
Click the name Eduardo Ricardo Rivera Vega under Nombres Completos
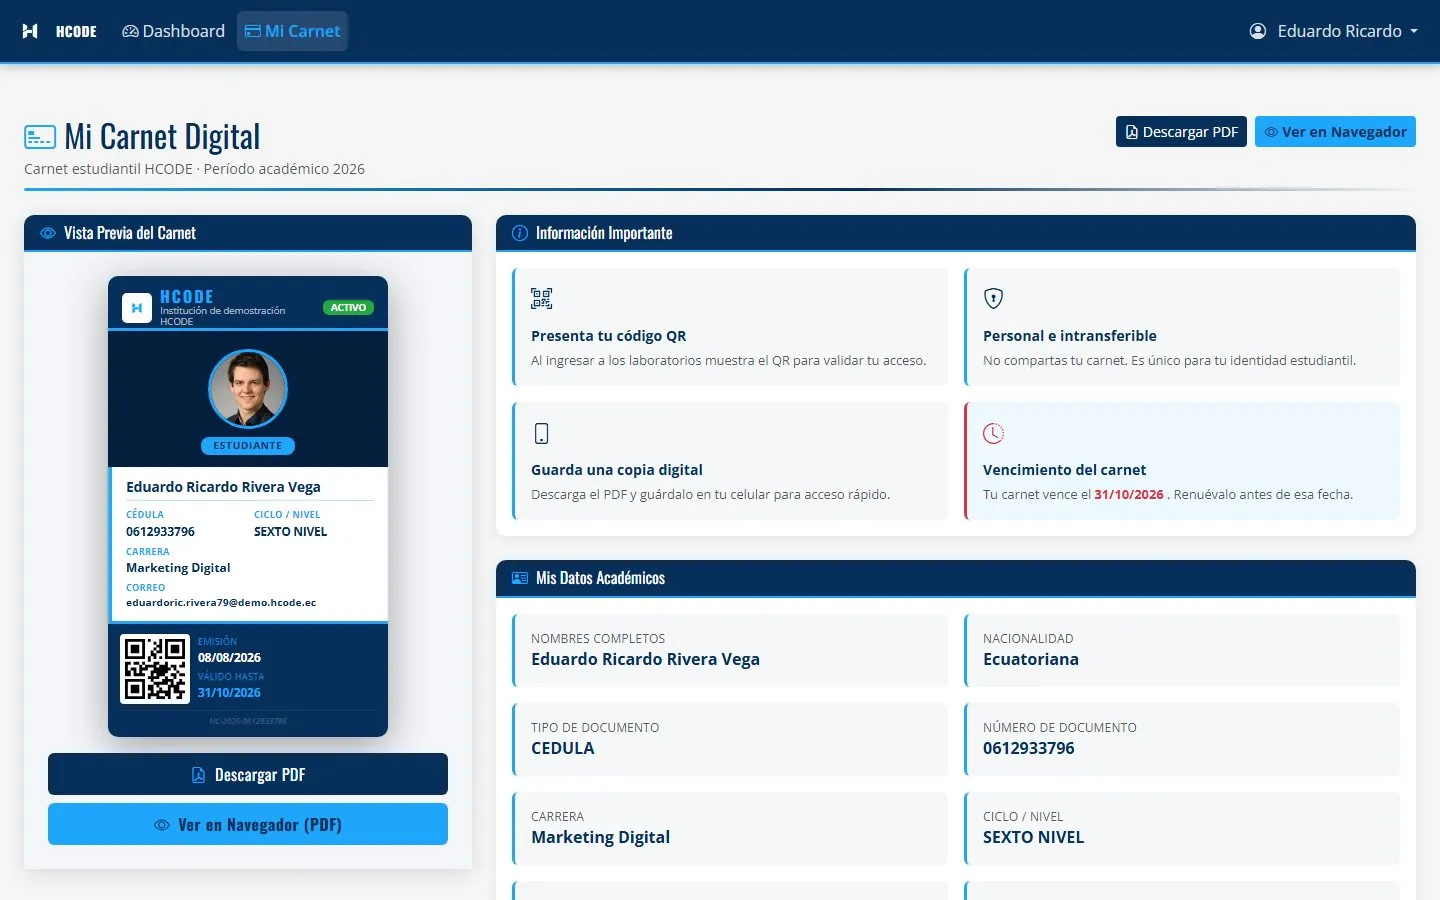[646, 659]
